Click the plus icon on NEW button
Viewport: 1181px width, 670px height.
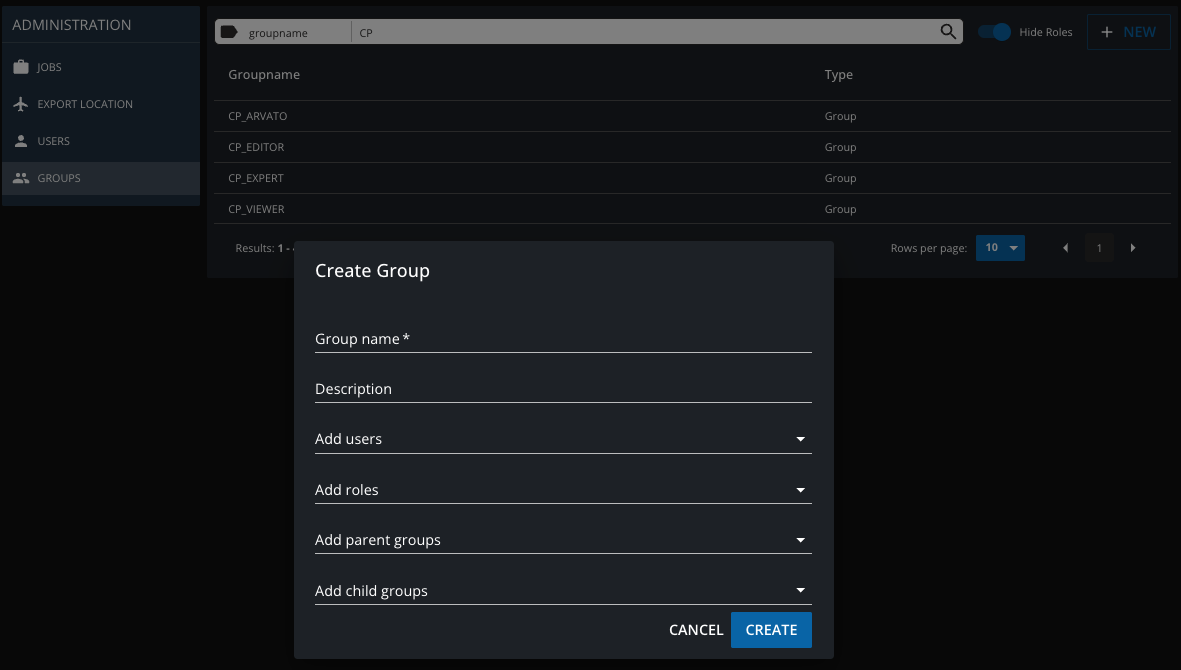[1107, 31]
